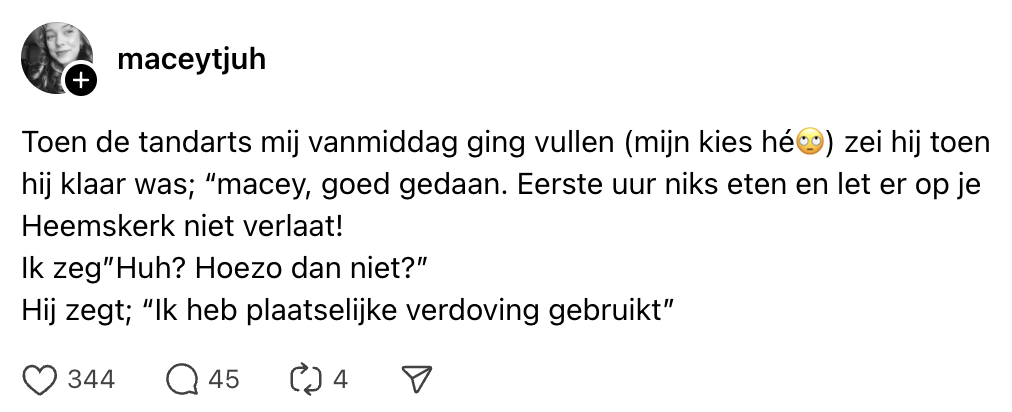The height and width of the screenshot is (412, 1012).
Task: Share the post with the paper plane icon
Action: coord(415,379)
